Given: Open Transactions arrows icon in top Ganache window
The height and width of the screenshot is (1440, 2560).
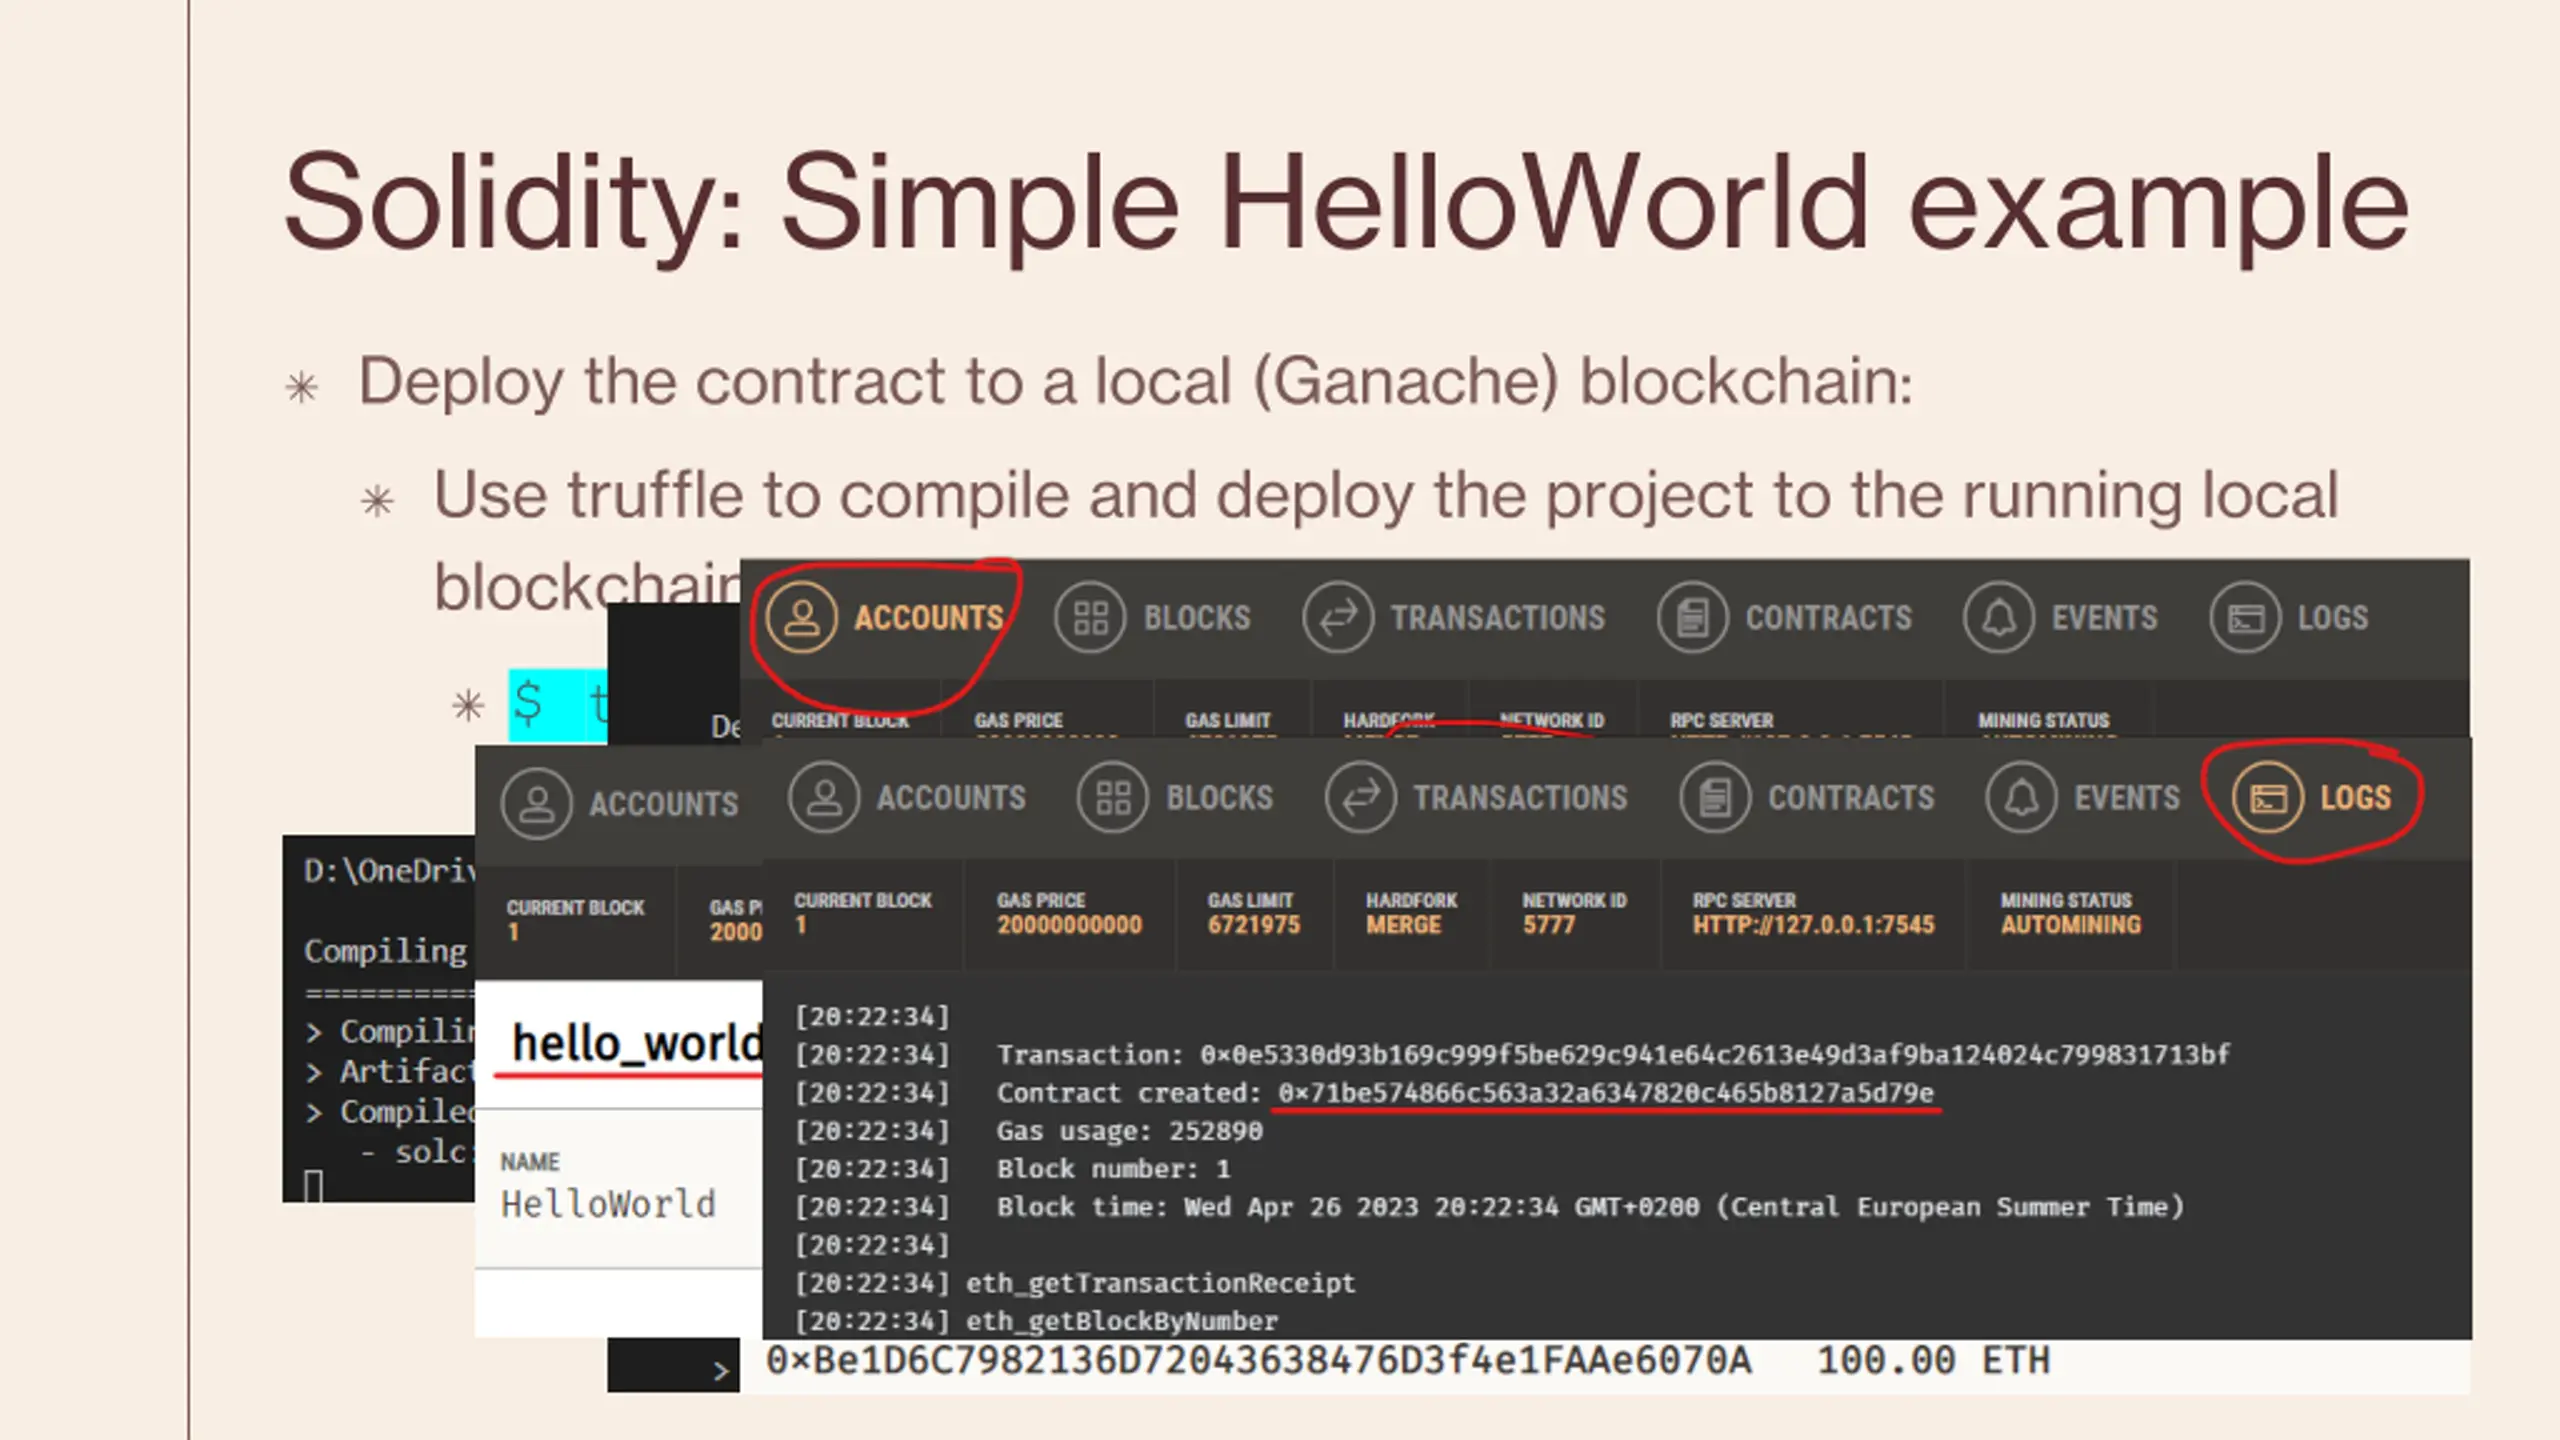Looking at the screenshot, I should pyautogui.click(x=1338, y=617).
